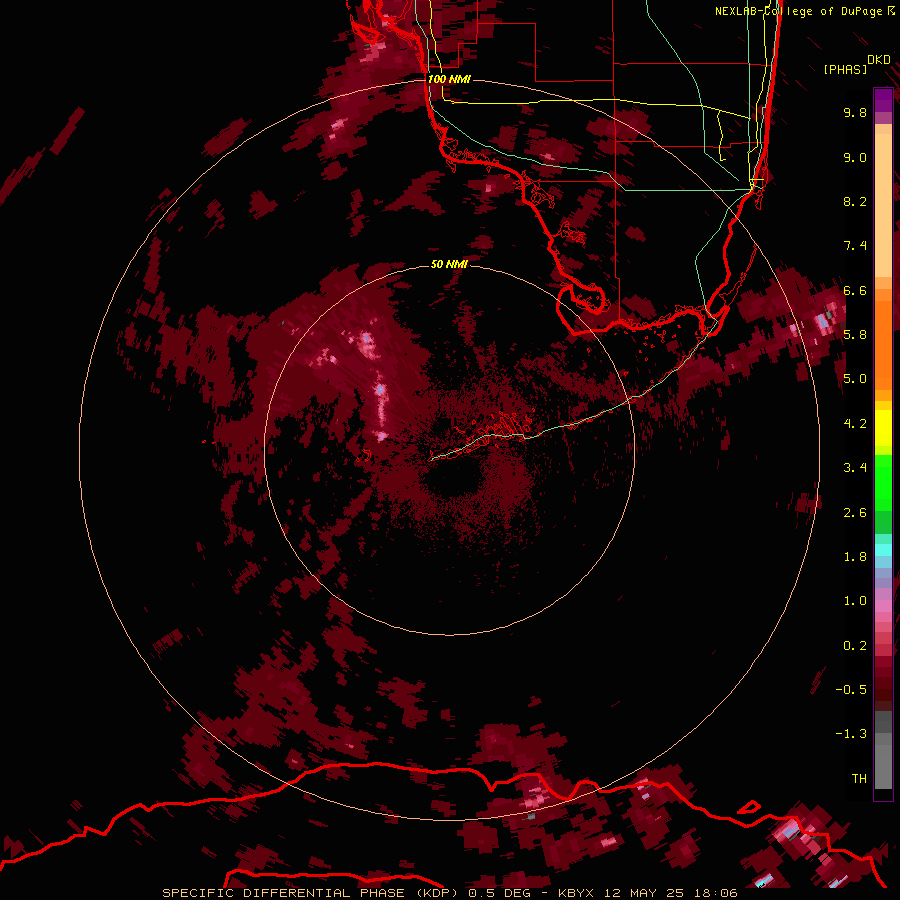Screen dimensions: 900x900
Task: Click the 1.8 value on the scale
Action: (855, 557)
